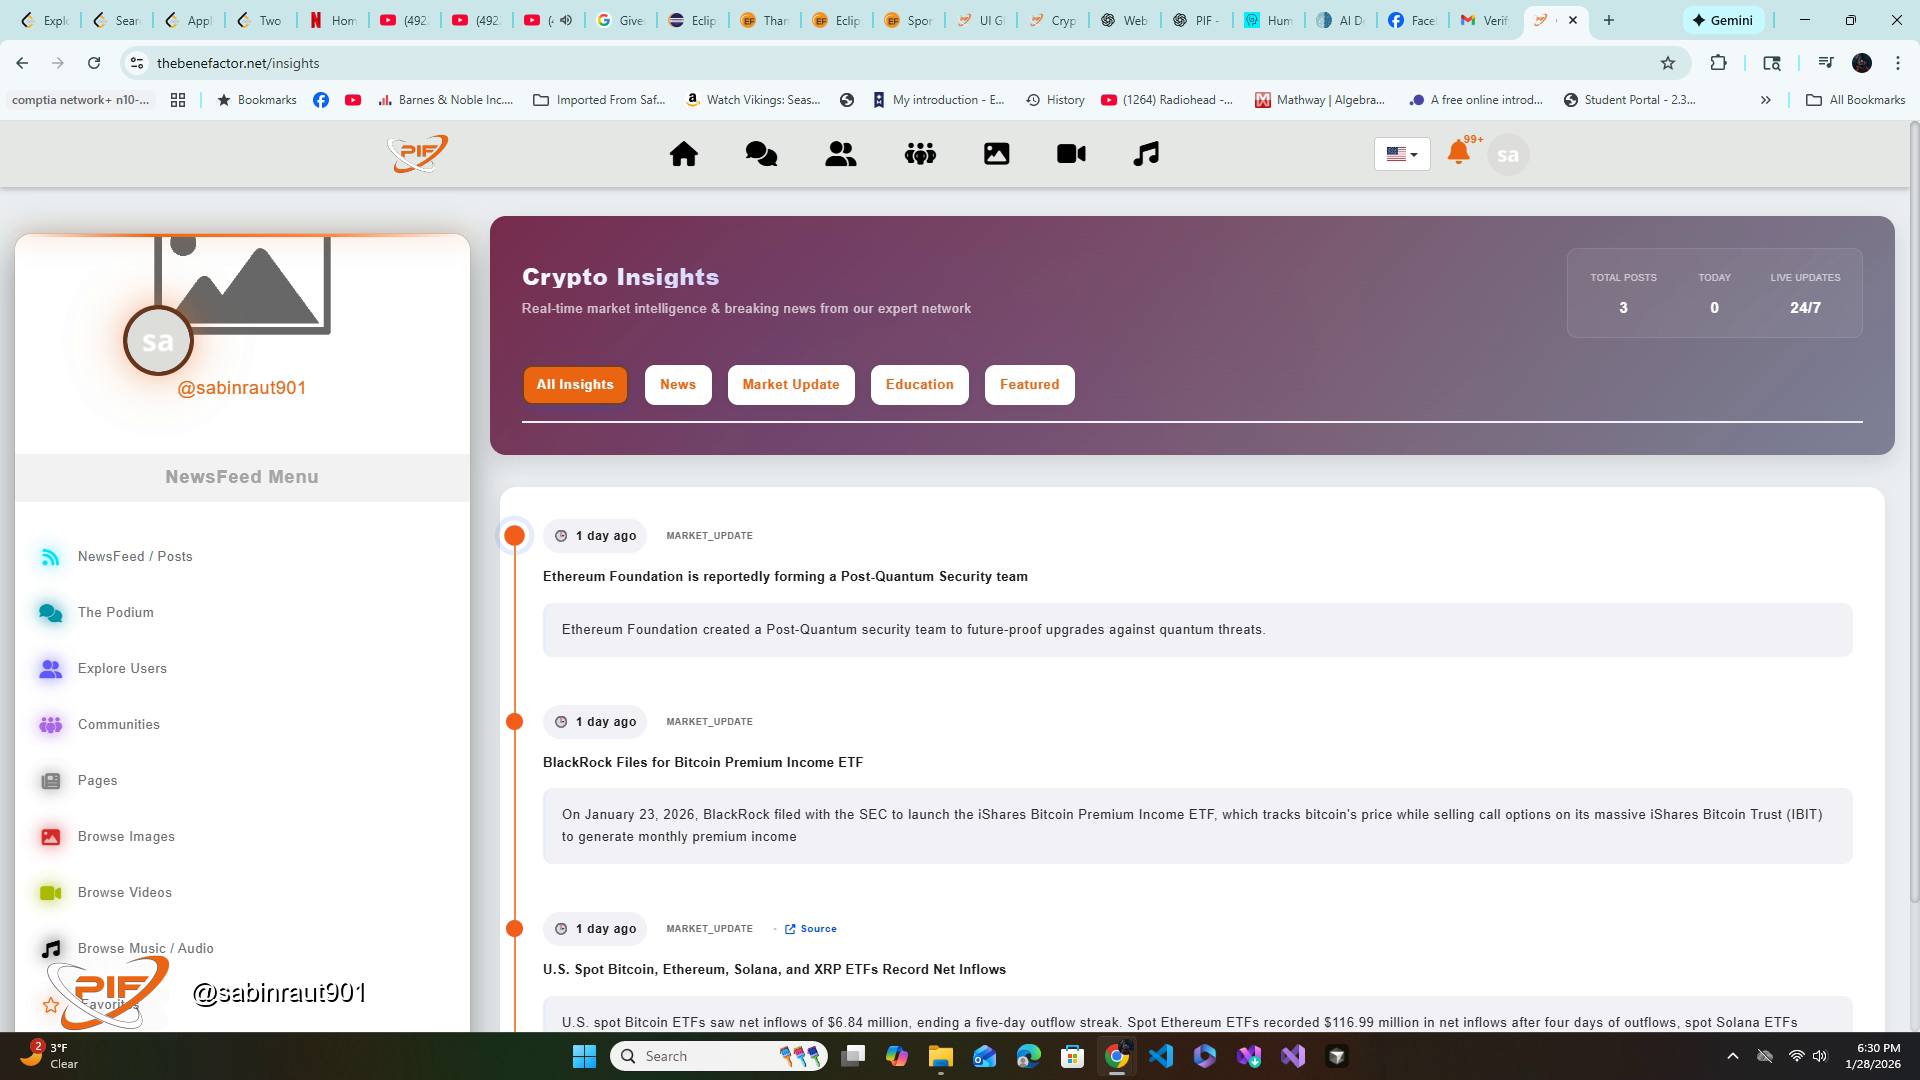The width and height of the screenshot is (1920, 1080).
Task: Select the News filter
Action: click(x=678, y=385)
